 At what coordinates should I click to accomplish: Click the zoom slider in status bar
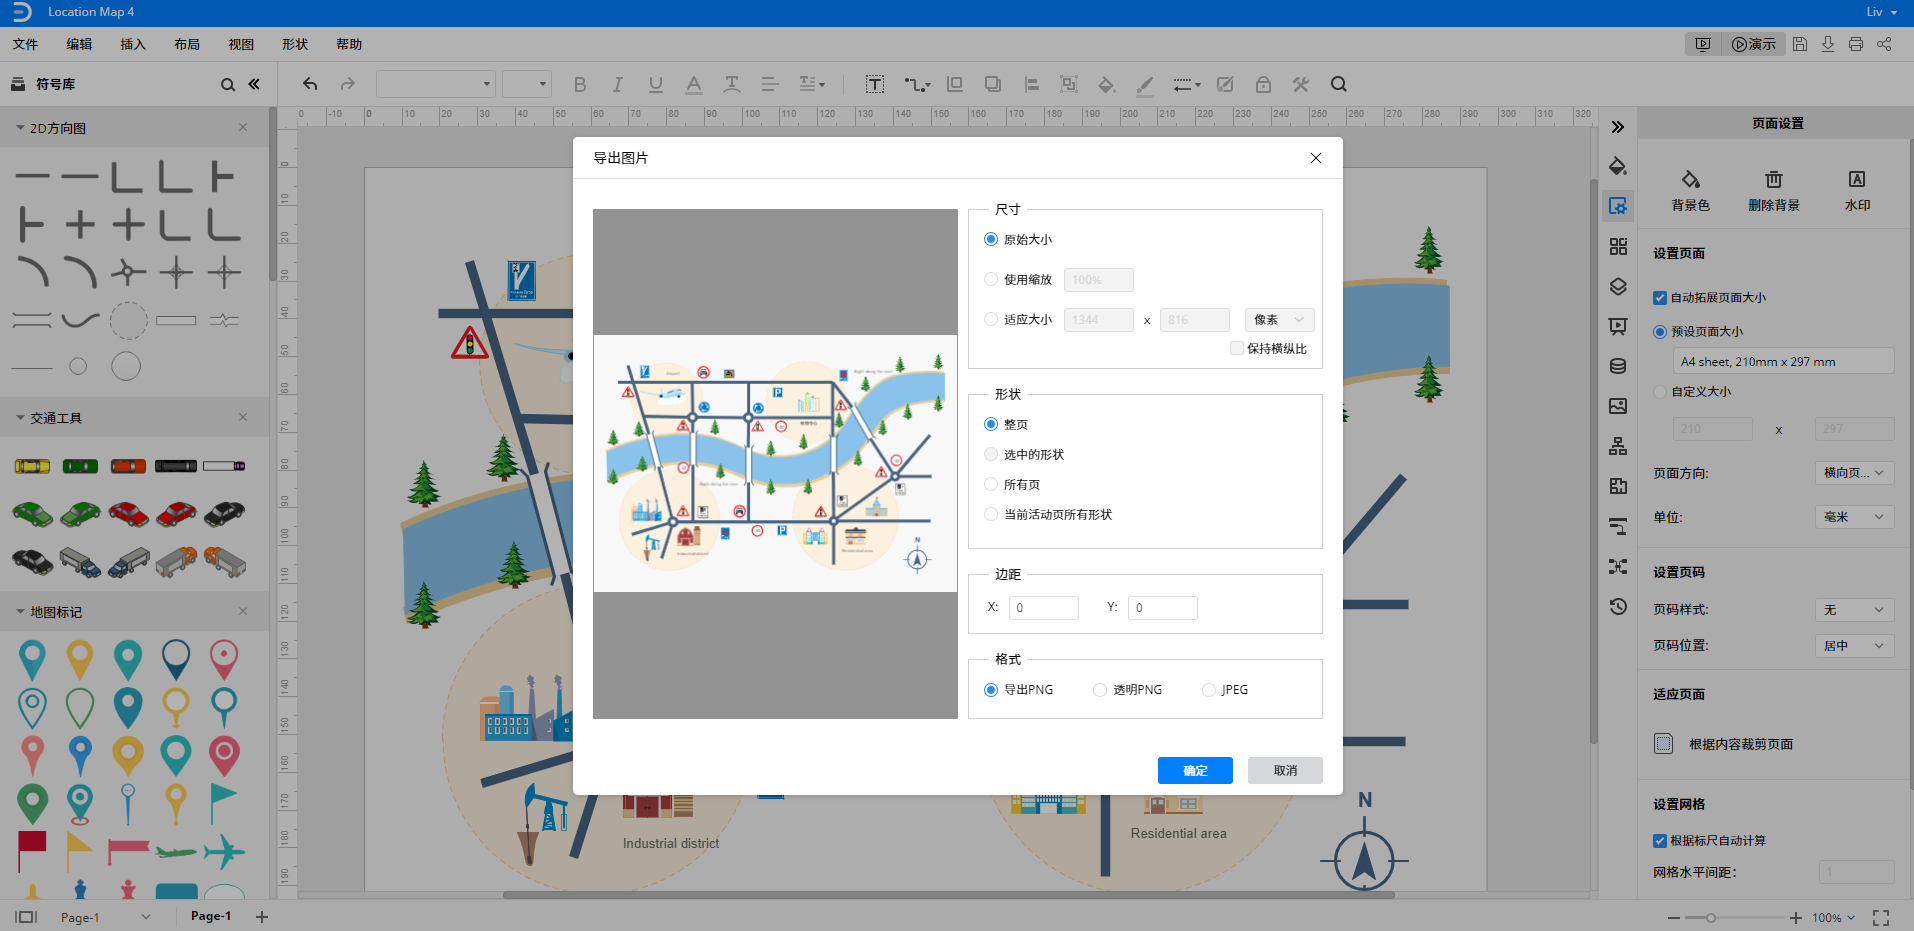pyautogui.click(x=1711, y=917)
